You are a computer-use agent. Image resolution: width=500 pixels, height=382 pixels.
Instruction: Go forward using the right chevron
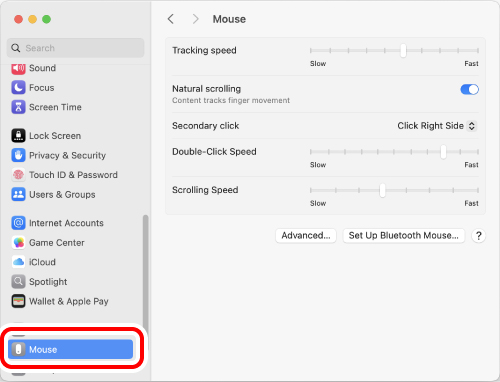[195, 19]
